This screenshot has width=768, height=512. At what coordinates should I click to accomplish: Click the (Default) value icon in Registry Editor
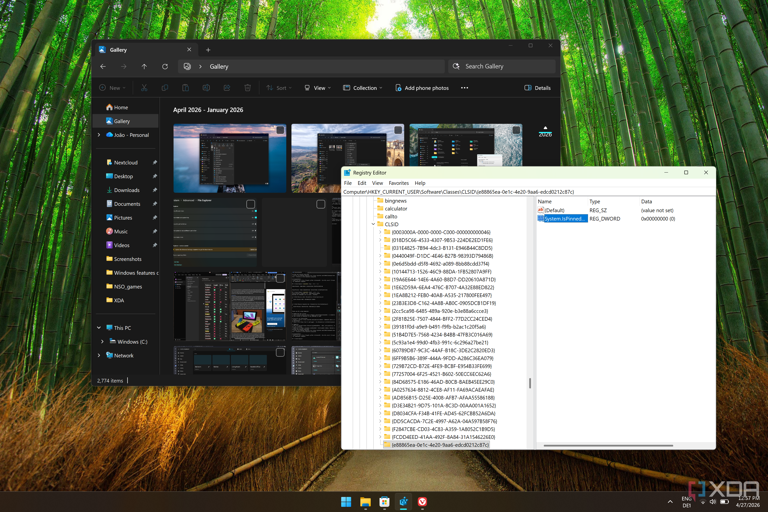(541, 210)
